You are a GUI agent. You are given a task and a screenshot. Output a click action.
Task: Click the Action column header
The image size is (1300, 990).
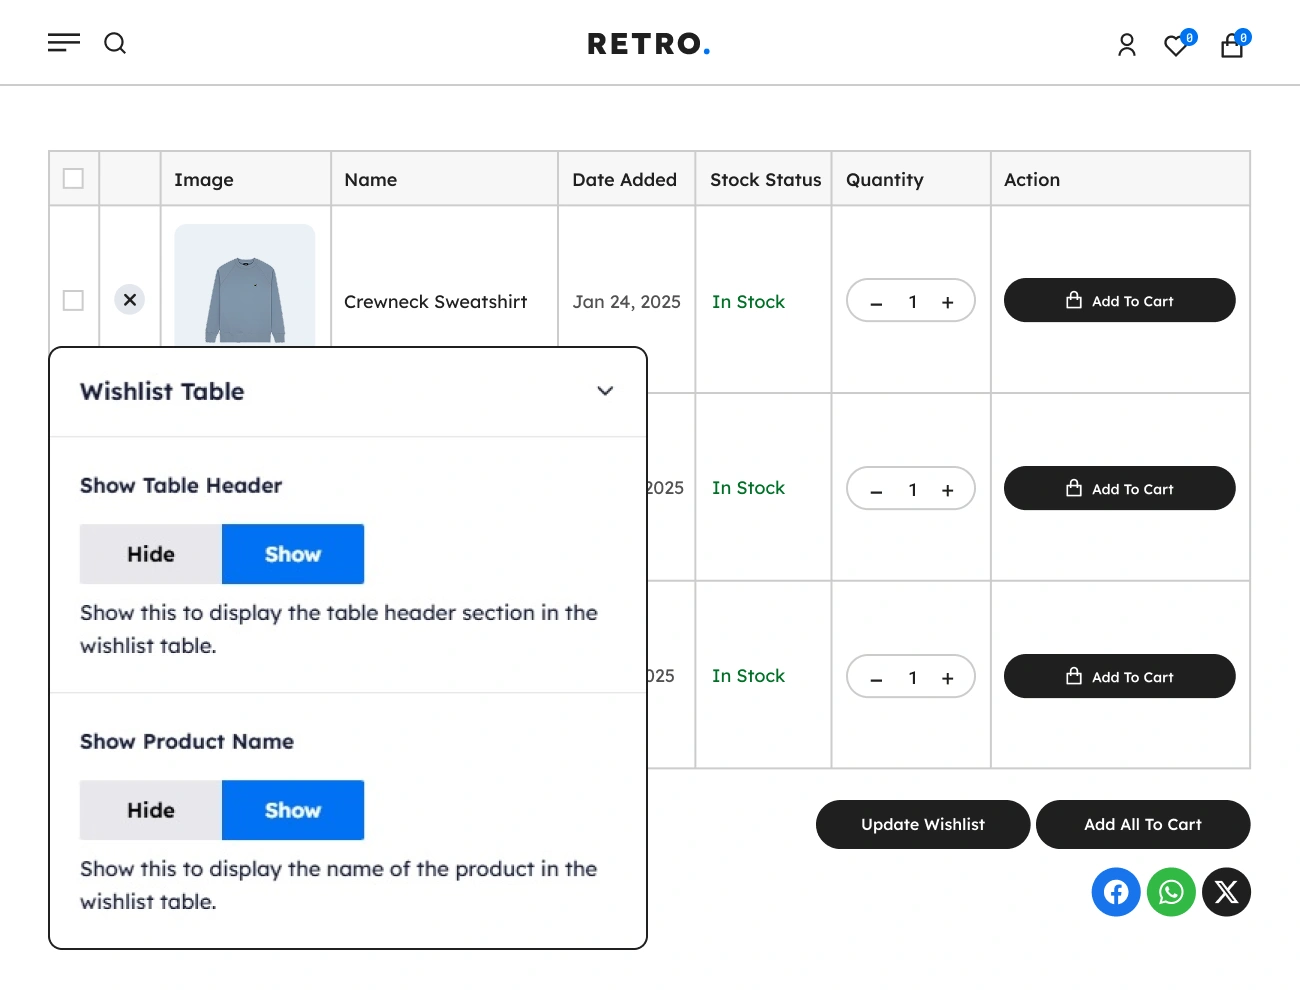click(1032, 180)
